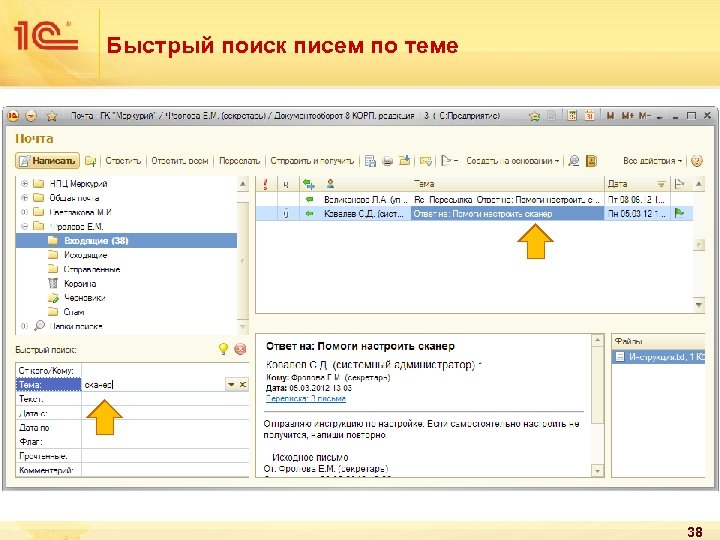
Task: Open the Корзина trash folder
Action: tap(80, 283)
